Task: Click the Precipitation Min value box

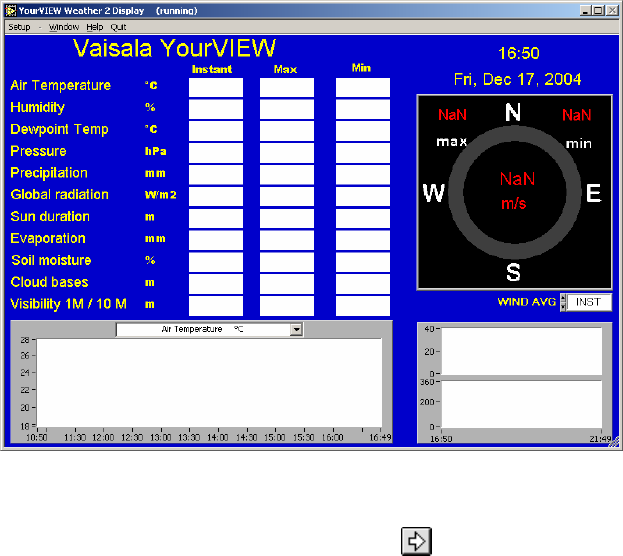Action: [363, 175]
